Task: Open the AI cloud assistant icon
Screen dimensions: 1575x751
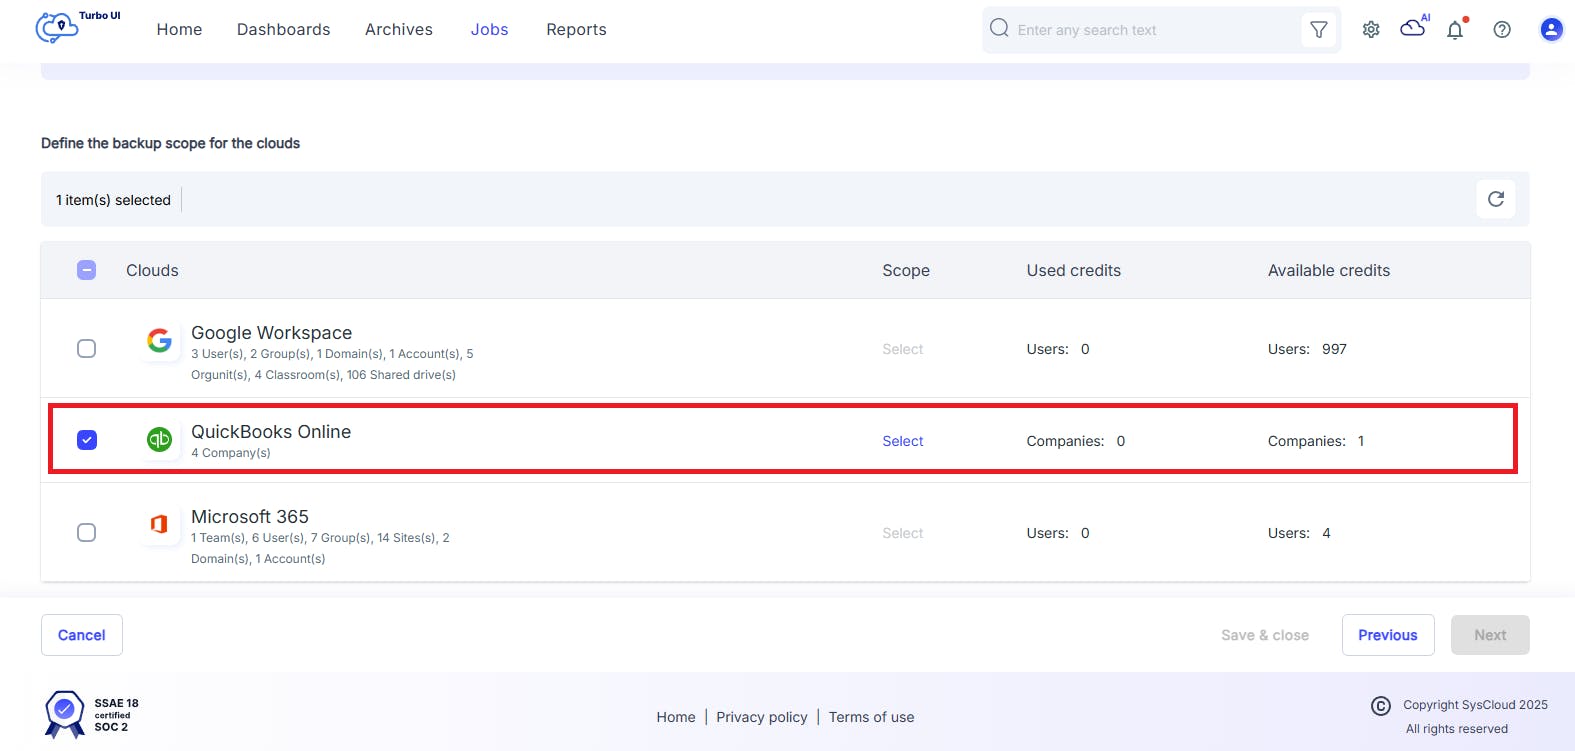Action: click(x=1415, y=26)
